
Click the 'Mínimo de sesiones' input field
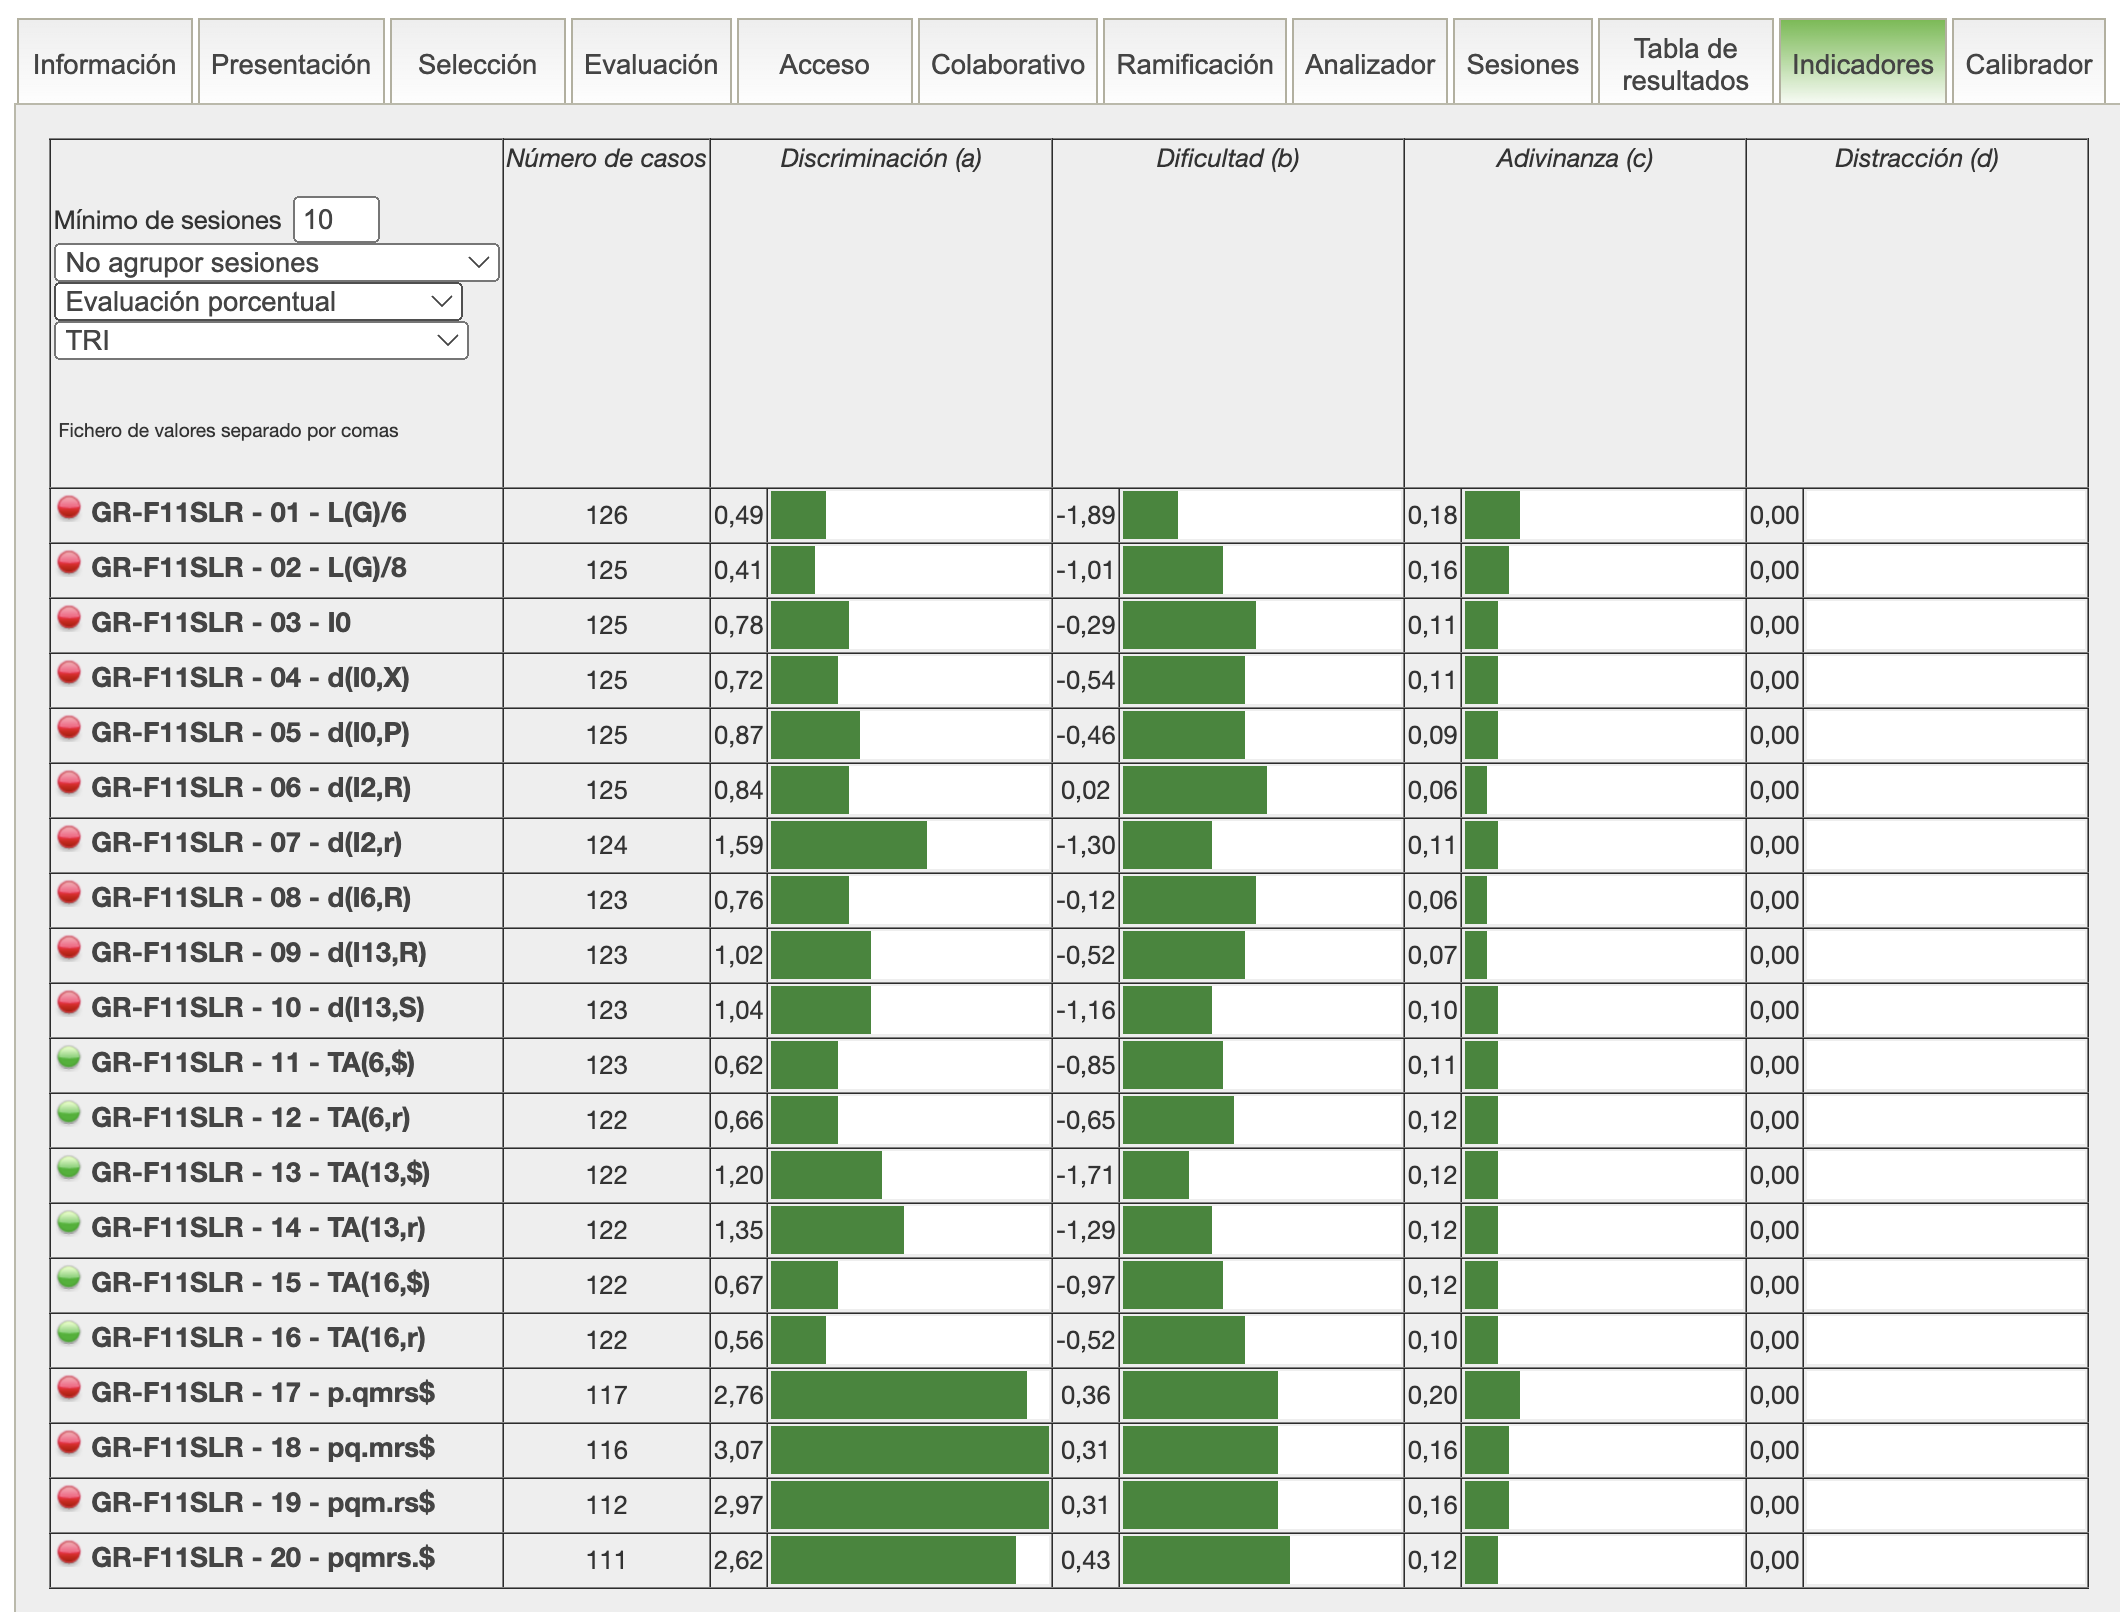click(336, 220)
